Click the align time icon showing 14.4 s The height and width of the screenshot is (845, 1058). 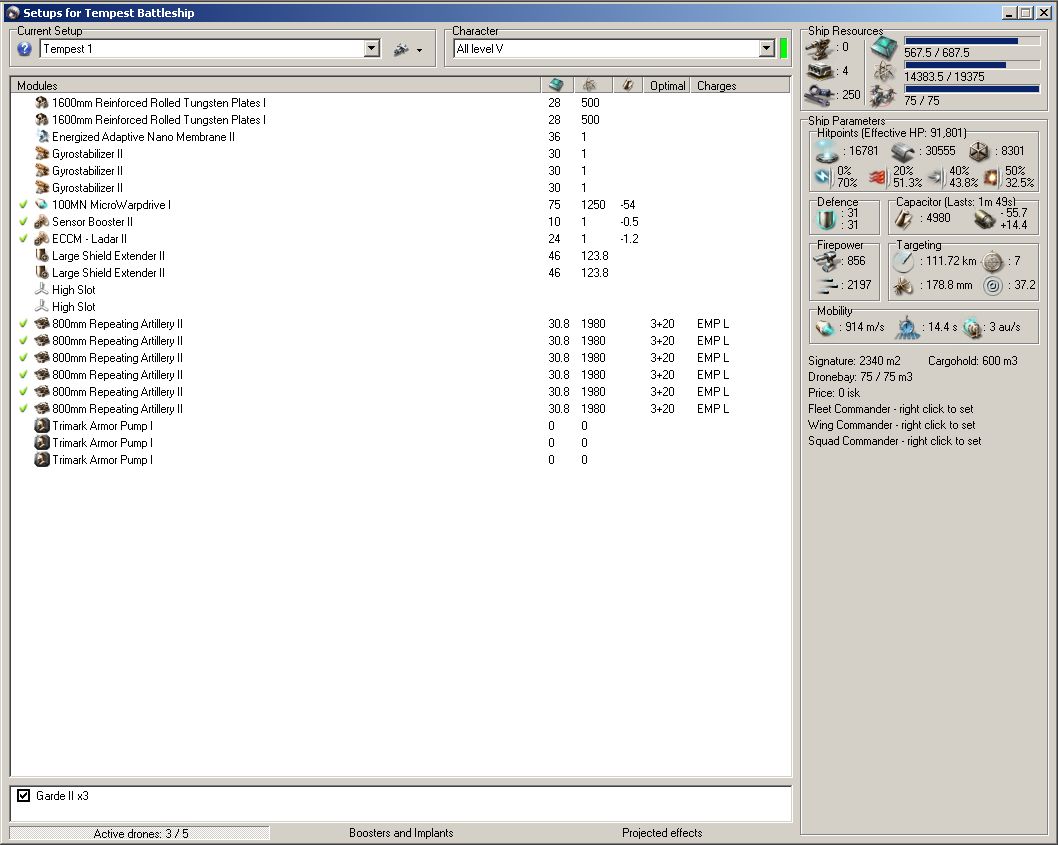[x=908, y=327]
